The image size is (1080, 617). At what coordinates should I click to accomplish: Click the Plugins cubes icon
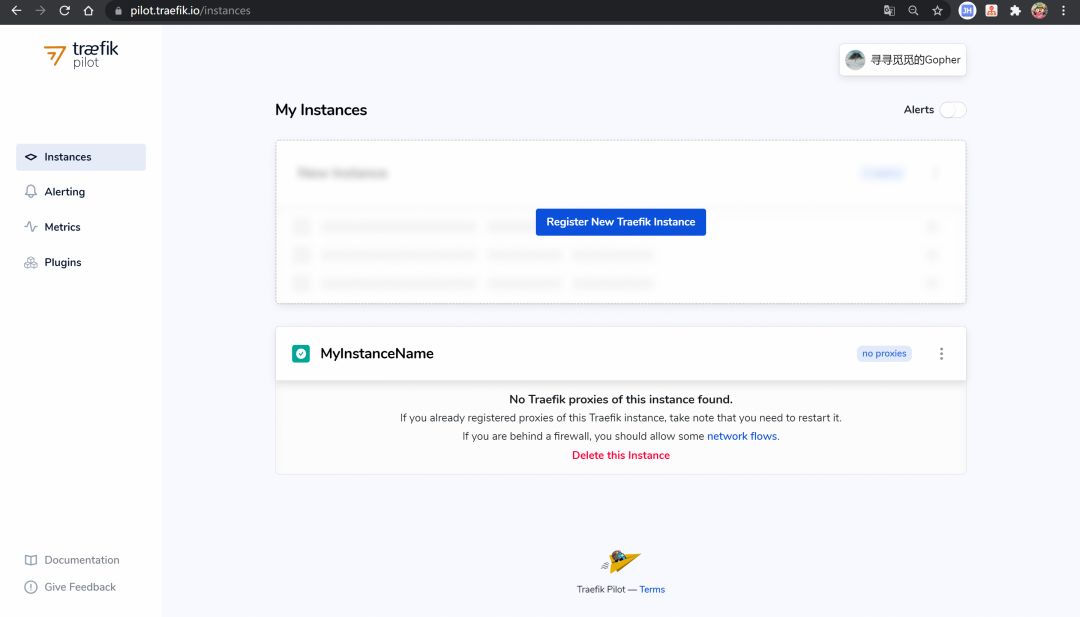tap(30, 262)
